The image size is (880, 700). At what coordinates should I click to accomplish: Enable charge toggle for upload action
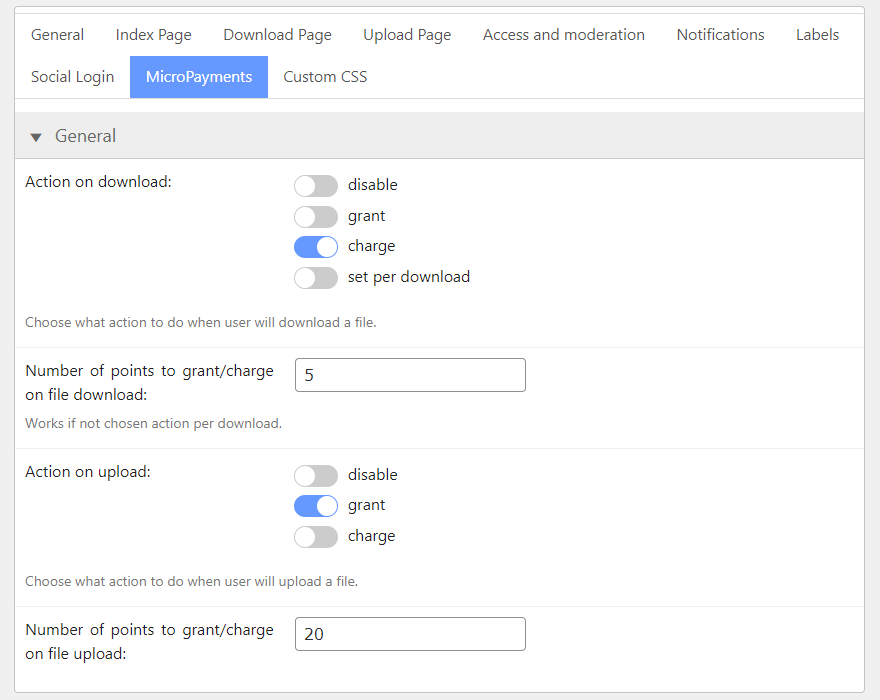pos(316,537)
